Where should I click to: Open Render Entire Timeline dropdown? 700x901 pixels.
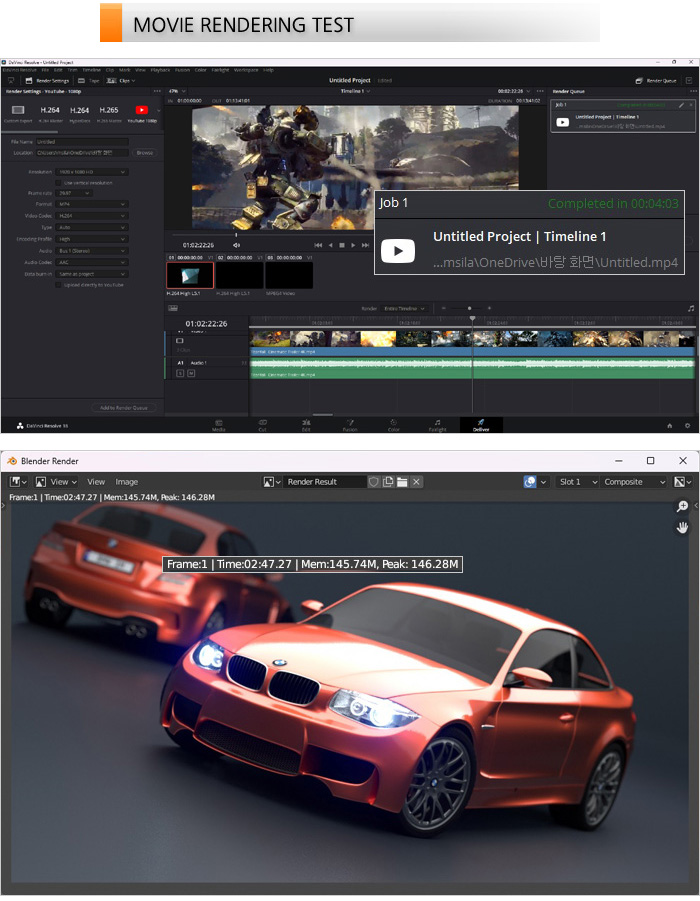click(404, 309)
